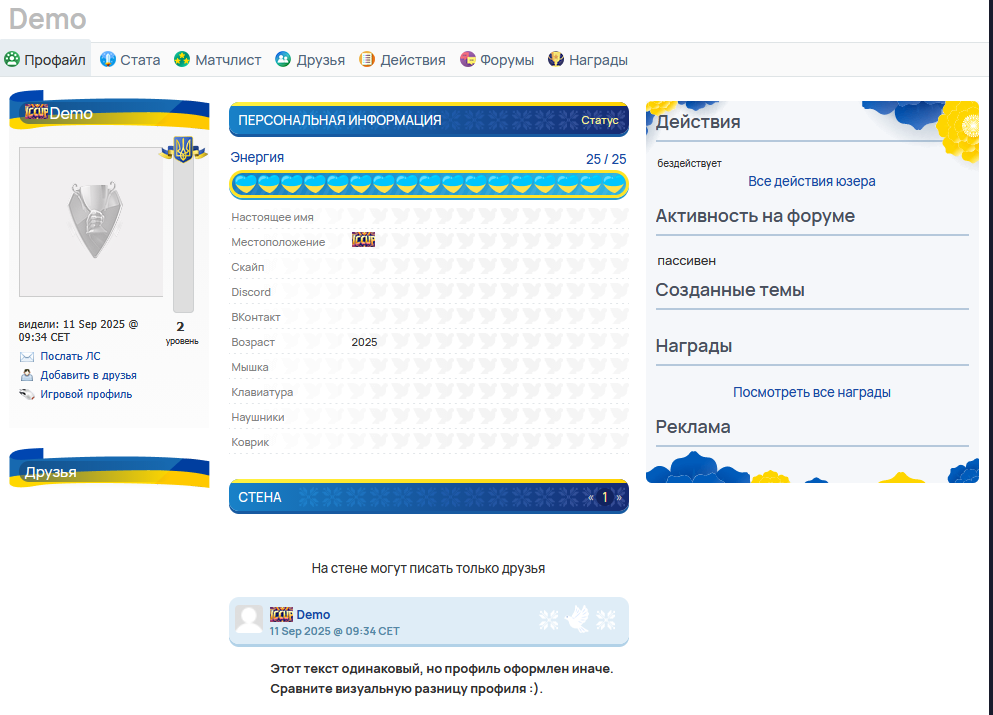Click the Форумы icon
This screenshot has width=993, height=715.
coord(467,60)
